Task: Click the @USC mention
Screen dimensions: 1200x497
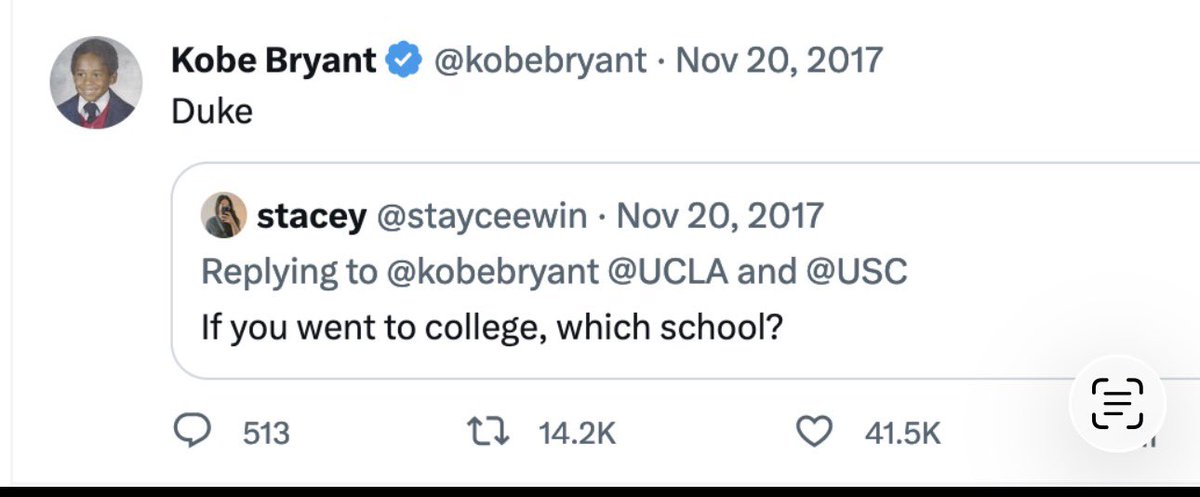Action: (x=857, y=272)
